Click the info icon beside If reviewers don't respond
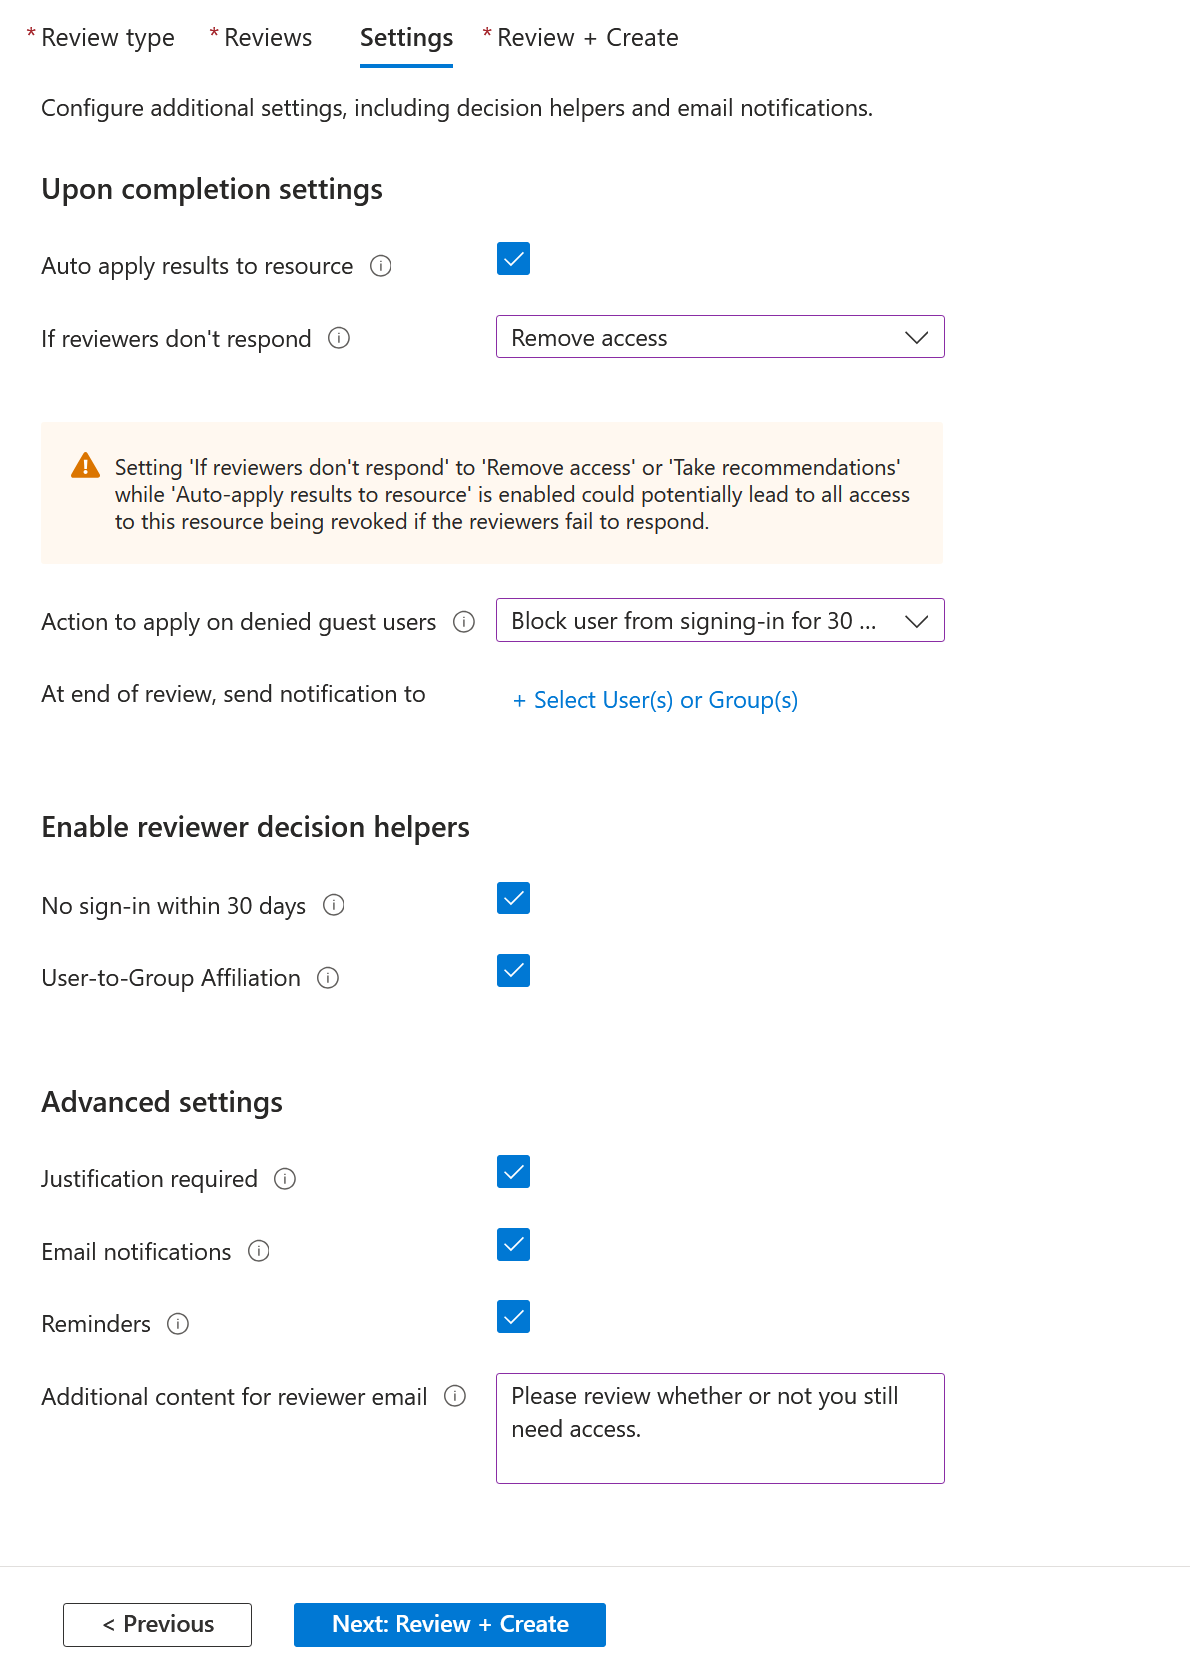Viewport: 1190px width, 1678px height. (x=340, y=339)
